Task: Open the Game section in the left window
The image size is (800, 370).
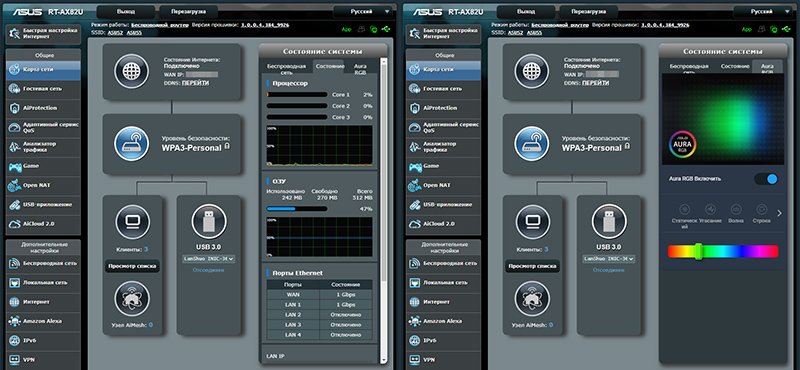Action: (43, 166)
